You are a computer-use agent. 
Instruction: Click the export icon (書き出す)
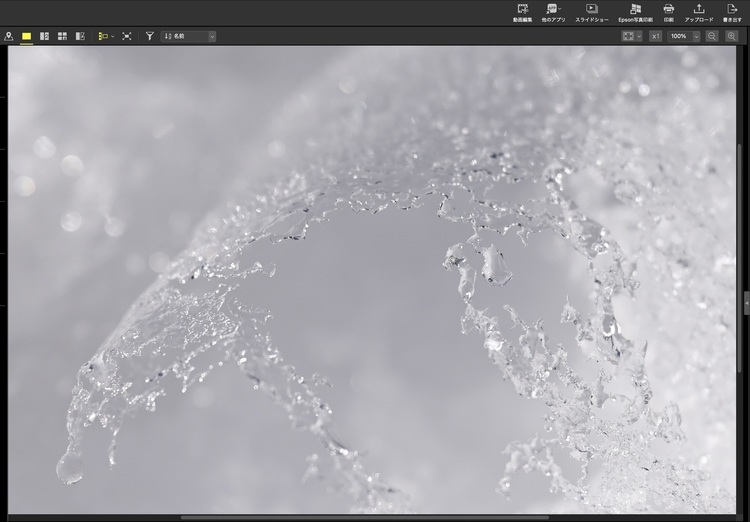click(732, 11)
